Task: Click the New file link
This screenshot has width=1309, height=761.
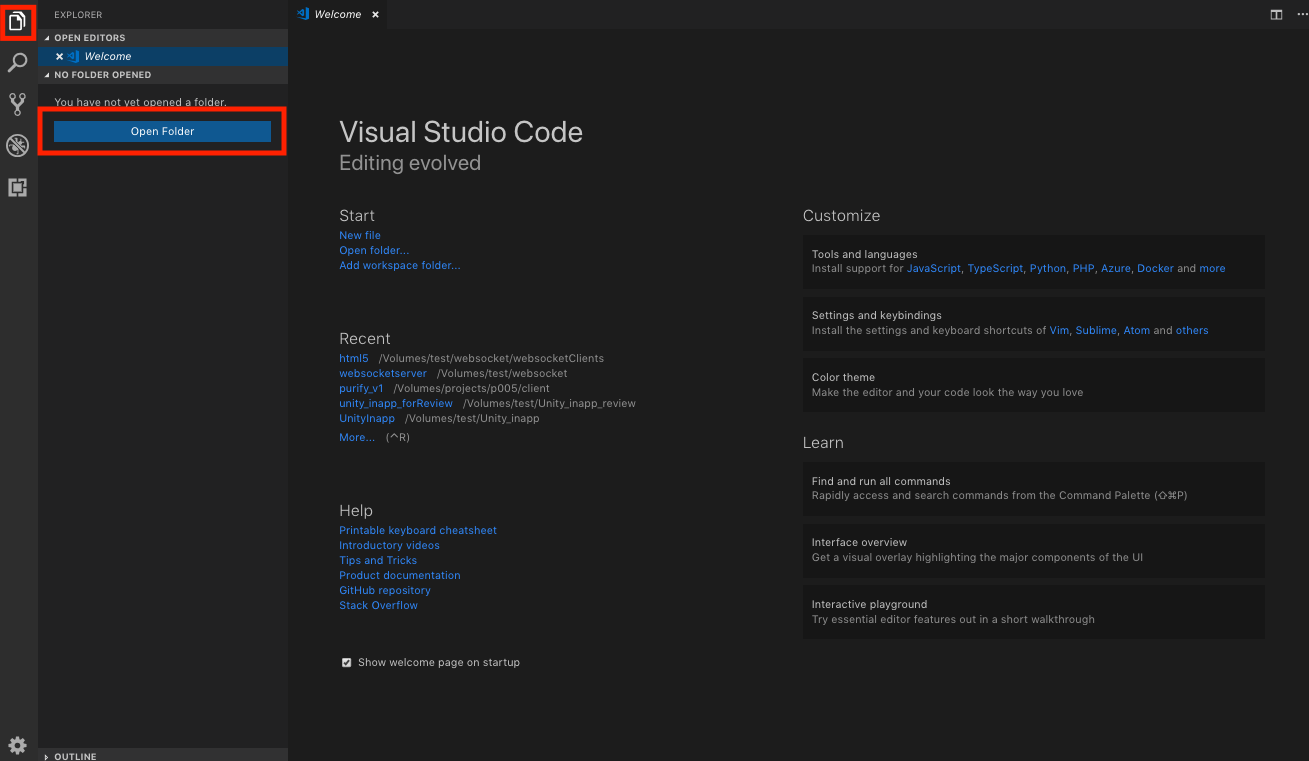Action: tap(360, 236)
